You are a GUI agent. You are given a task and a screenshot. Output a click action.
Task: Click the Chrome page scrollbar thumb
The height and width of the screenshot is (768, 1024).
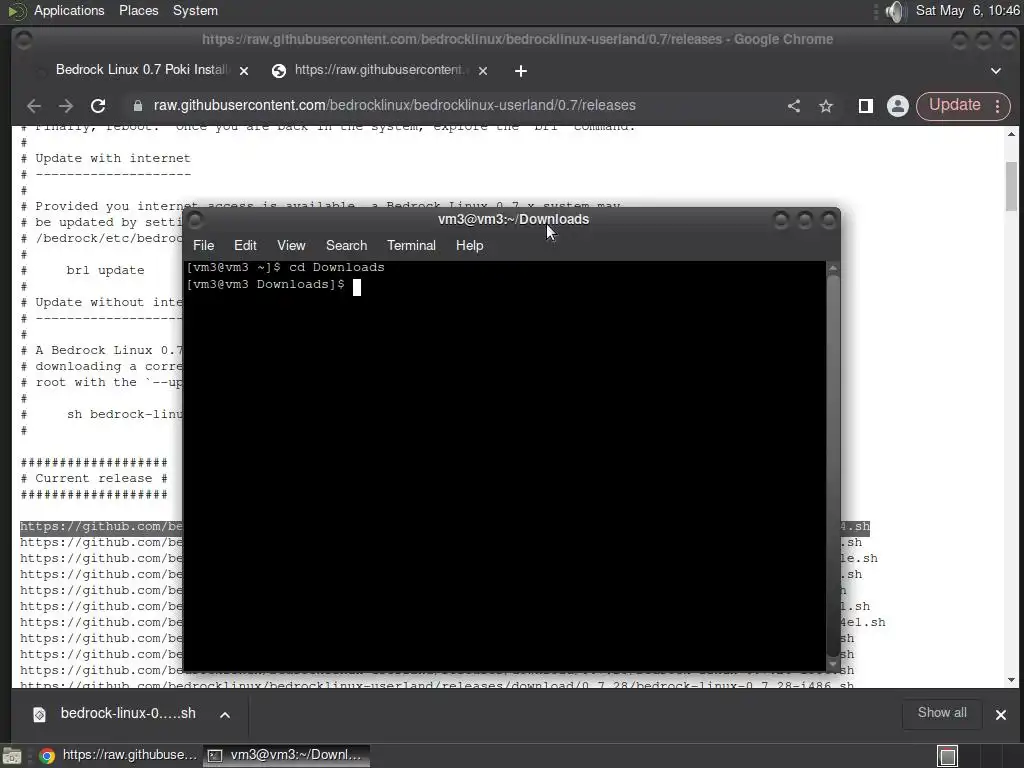[1012, 186]
